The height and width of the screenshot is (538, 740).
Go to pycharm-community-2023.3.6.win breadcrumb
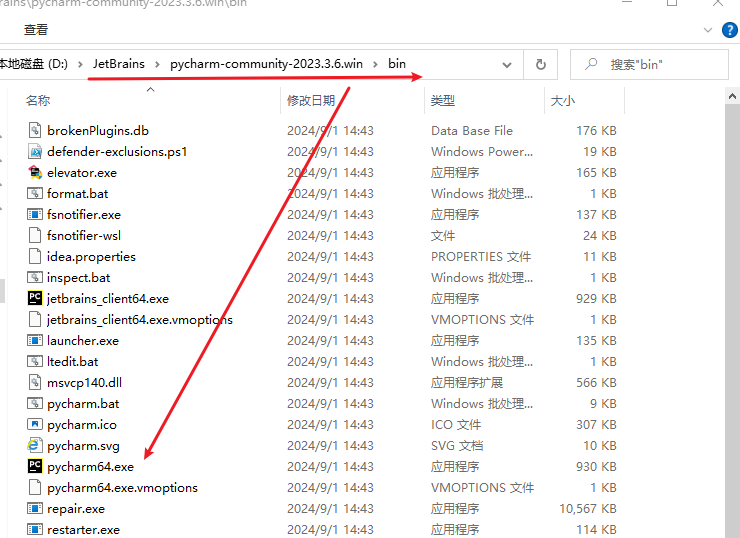(x=267, y=64)
